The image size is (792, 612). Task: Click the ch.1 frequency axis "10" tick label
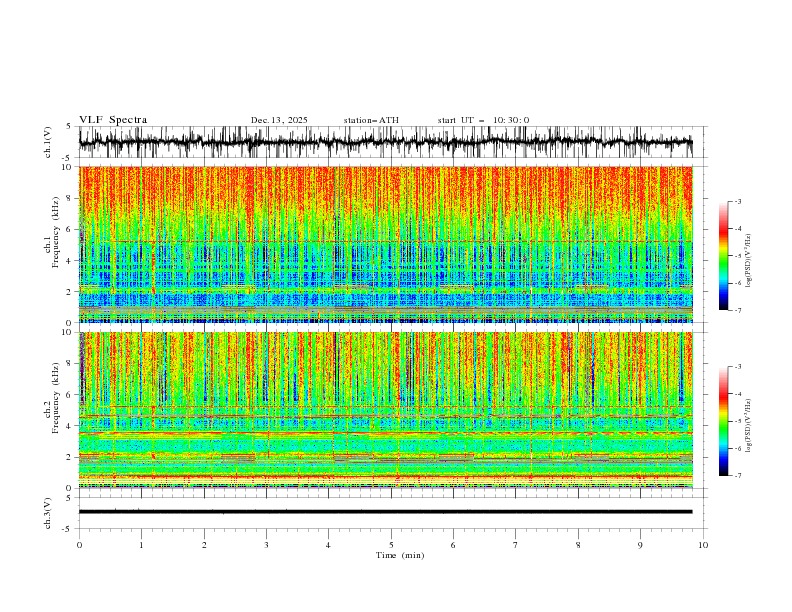(67, 167)
